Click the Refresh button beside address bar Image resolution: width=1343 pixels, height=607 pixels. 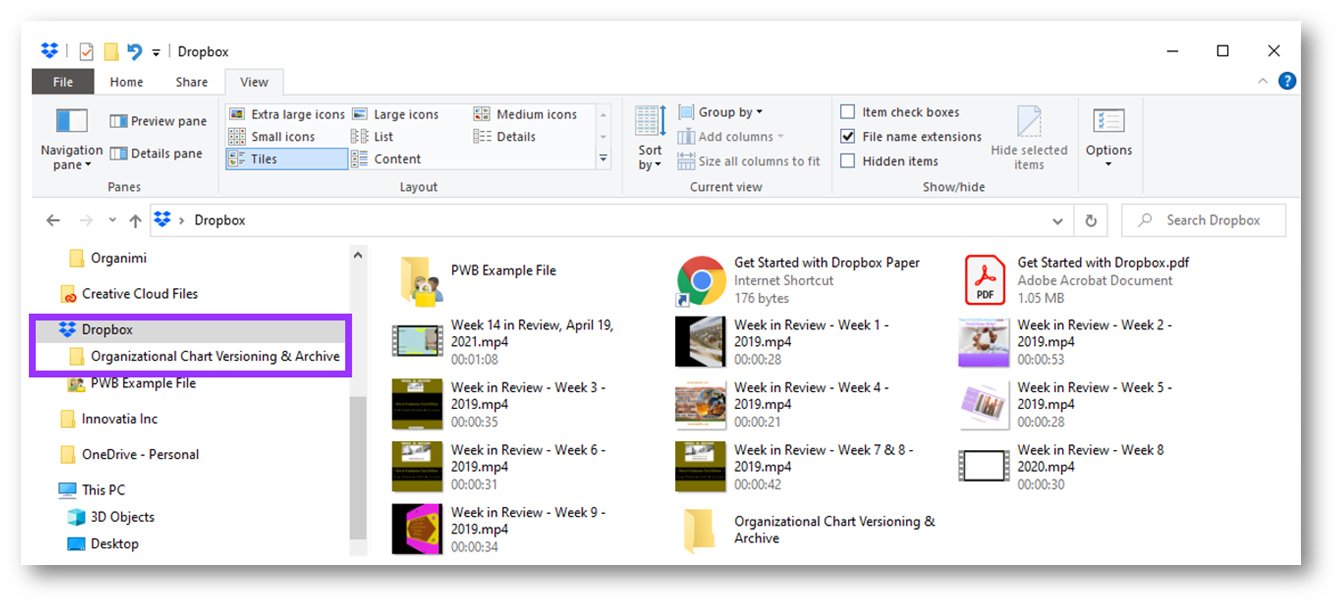pyautogui.click(x=1090, y=221)
